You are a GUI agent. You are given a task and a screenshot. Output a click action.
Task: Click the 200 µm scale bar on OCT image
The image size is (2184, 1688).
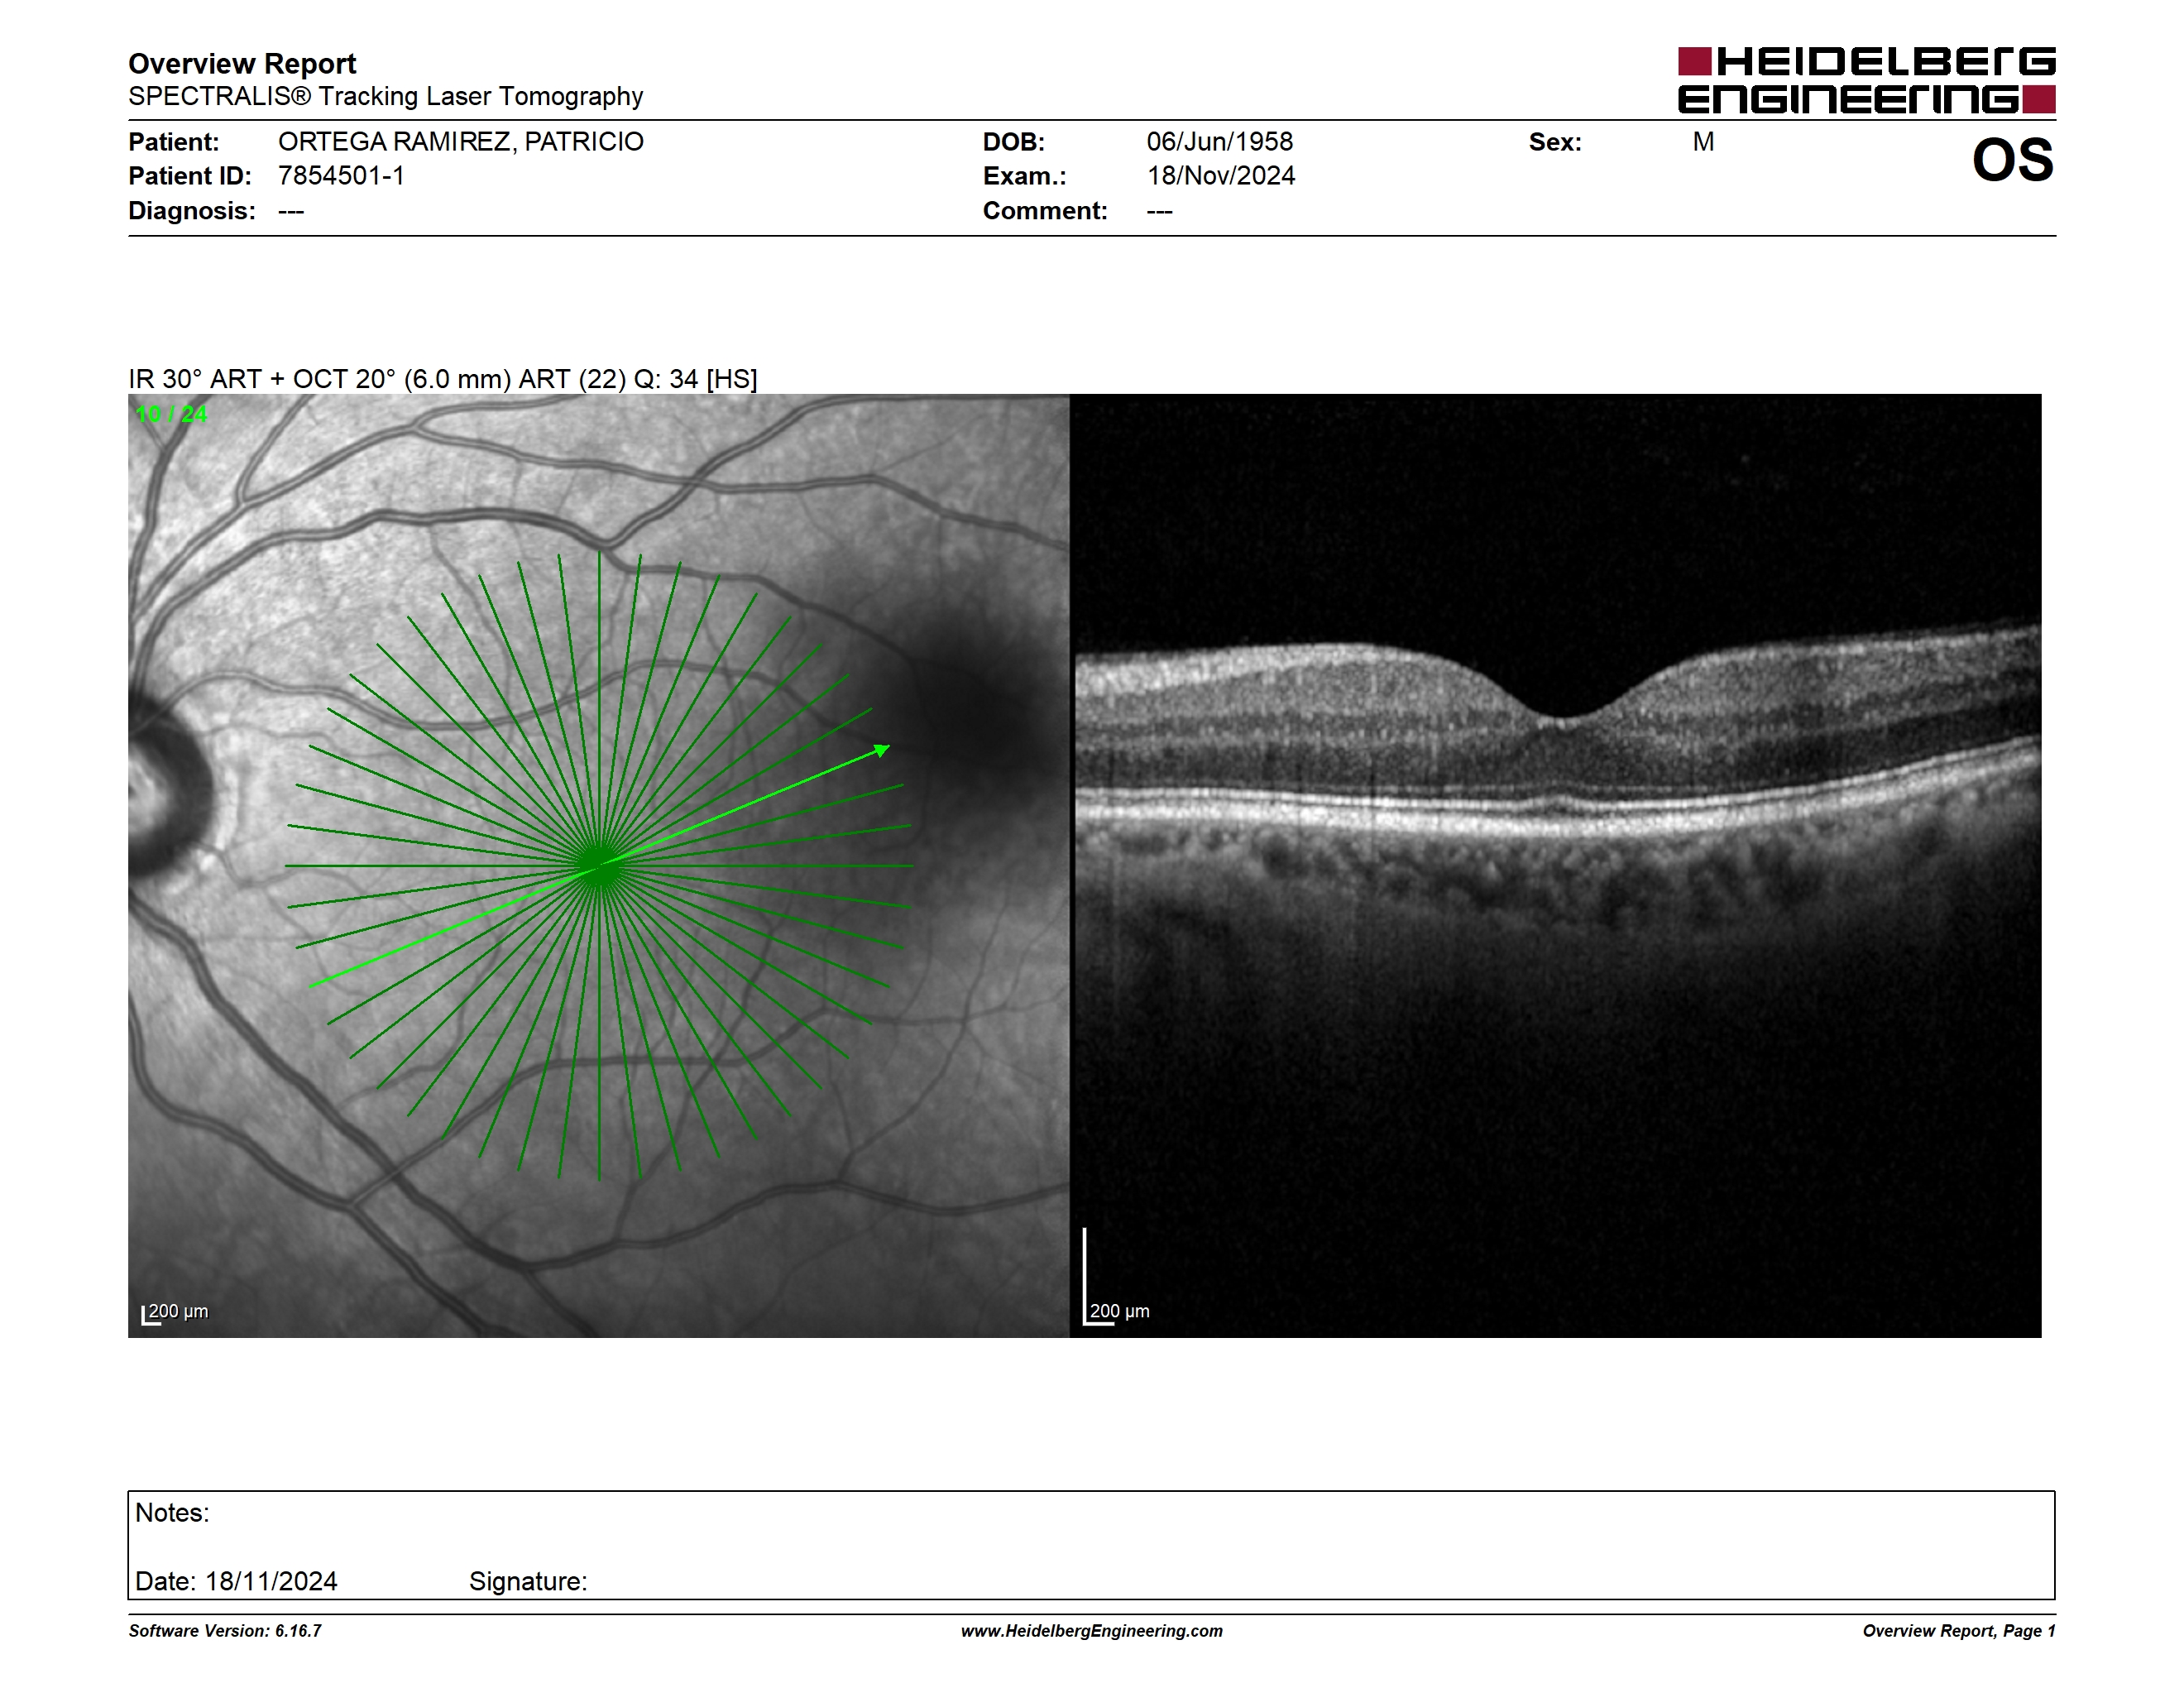(x=1117, y=1278)
